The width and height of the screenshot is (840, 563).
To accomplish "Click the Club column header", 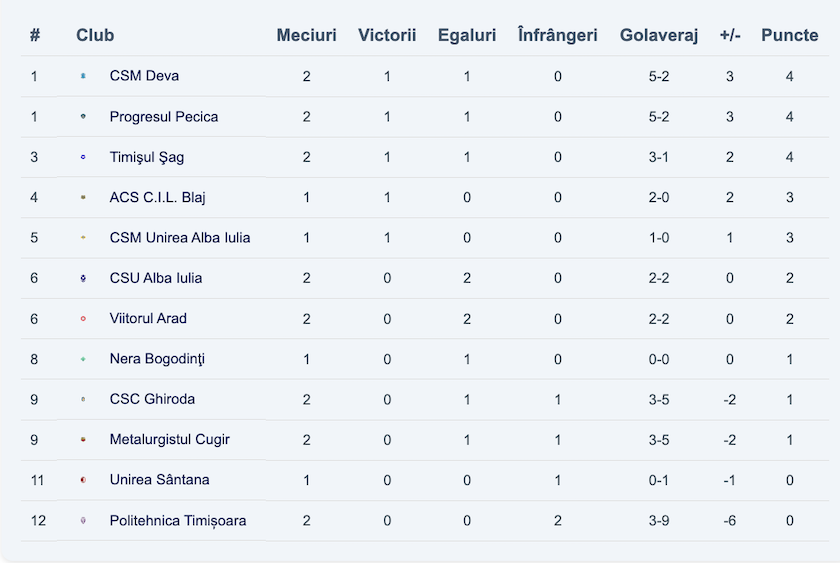I will [95, 35].
